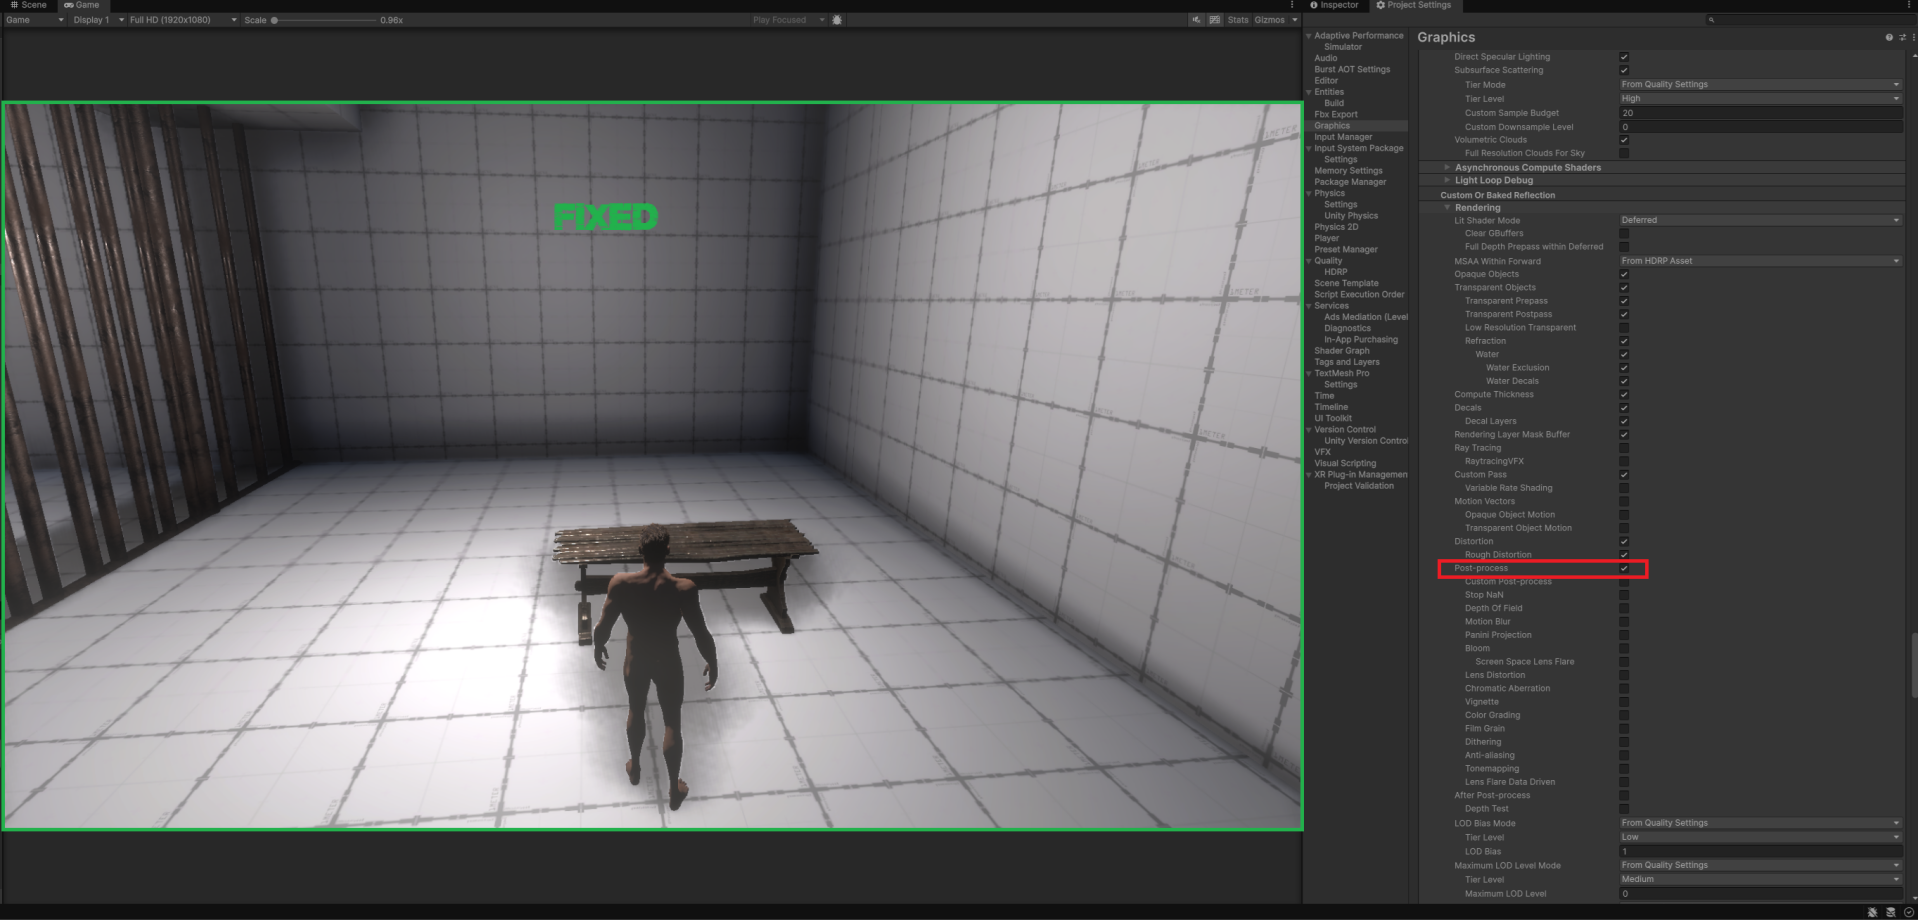Enable the Motion Vectors checkbox

1624,502
